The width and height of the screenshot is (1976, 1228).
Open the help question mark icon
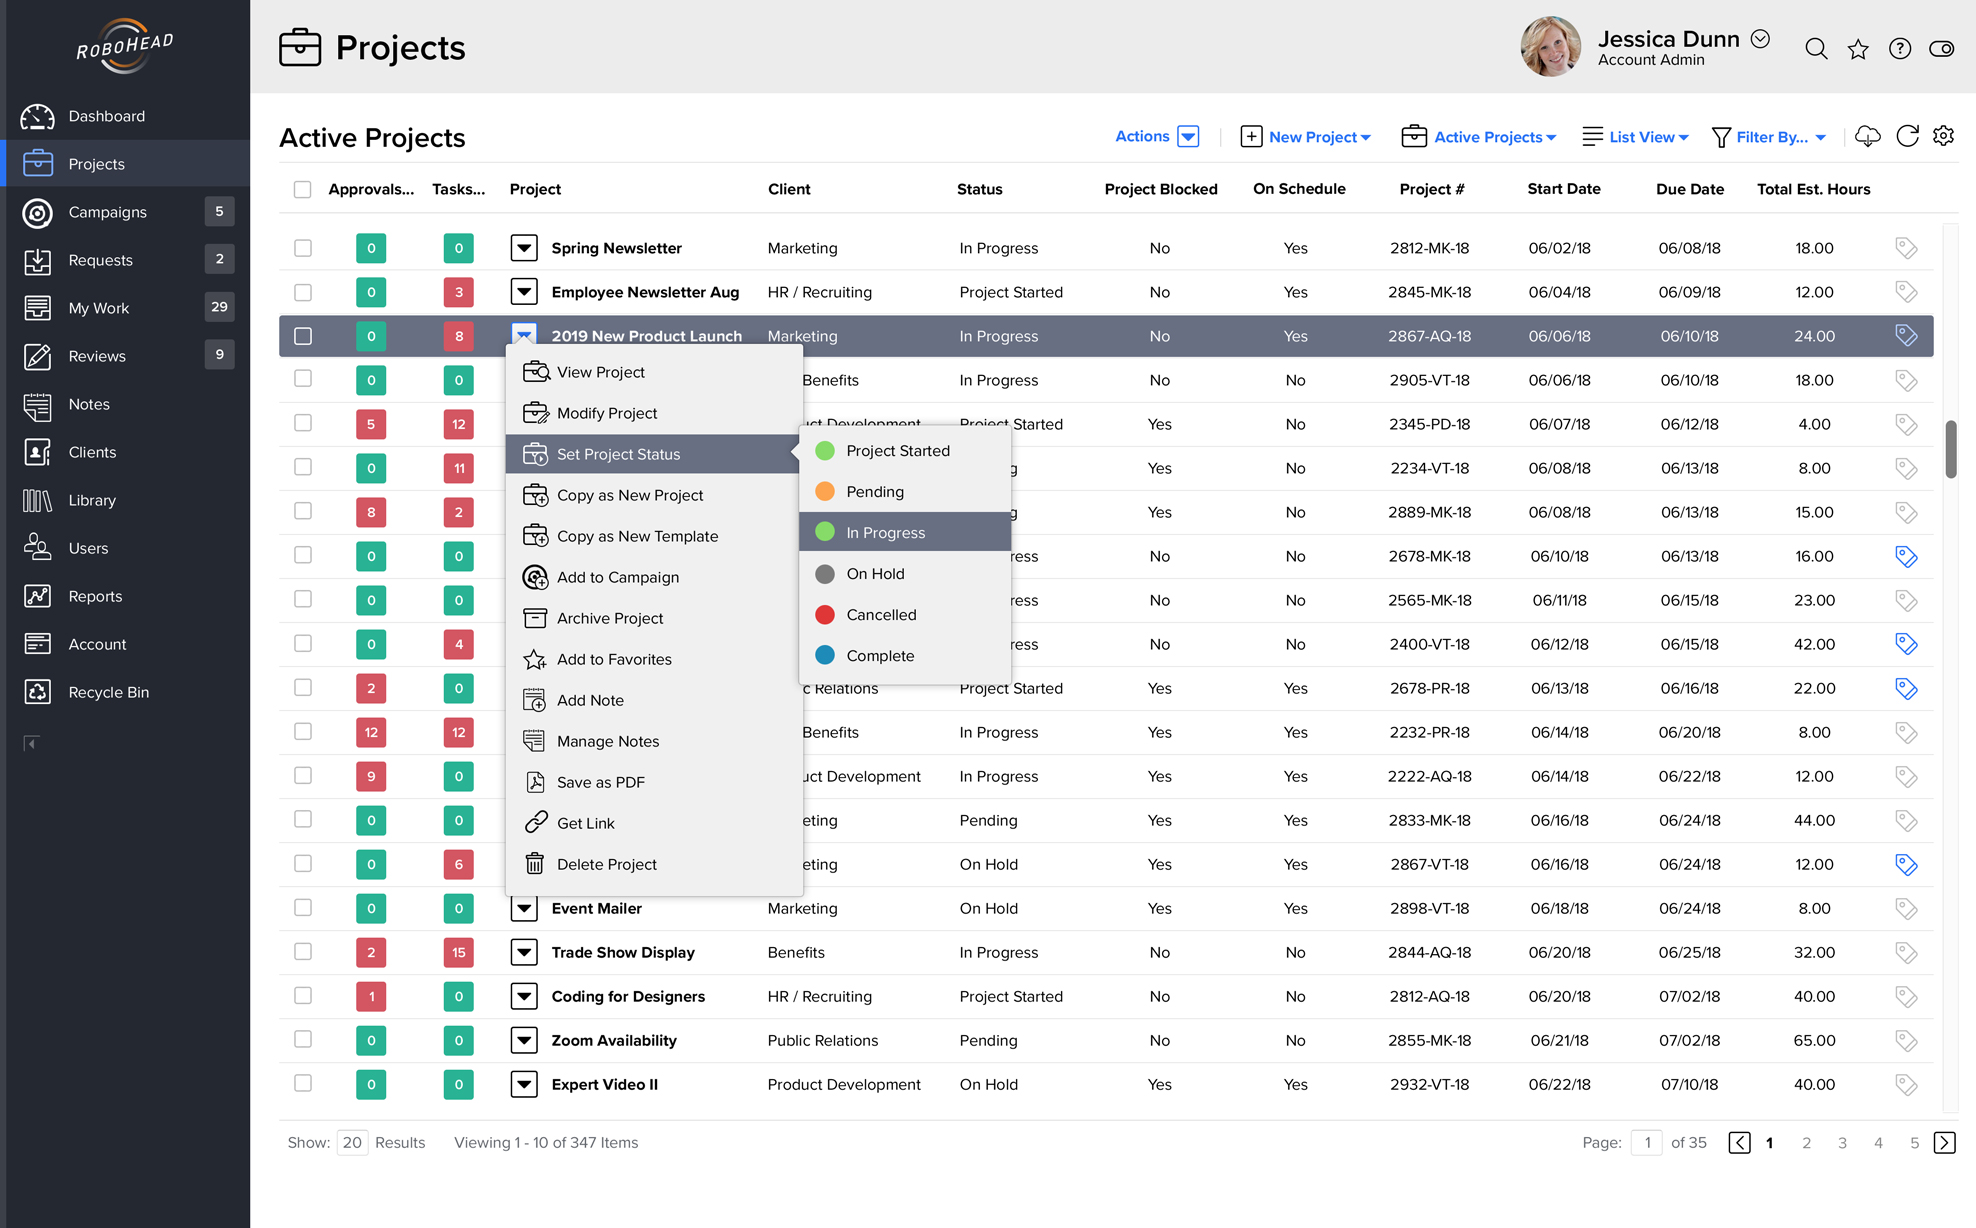point(1899,49)
